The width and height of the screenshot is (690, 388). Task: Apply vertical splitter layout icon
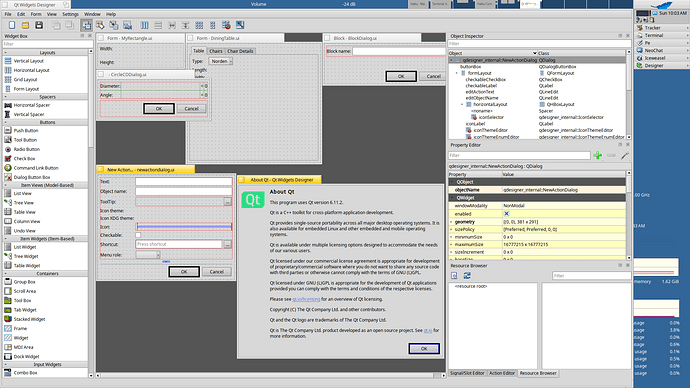pos(185,25)
